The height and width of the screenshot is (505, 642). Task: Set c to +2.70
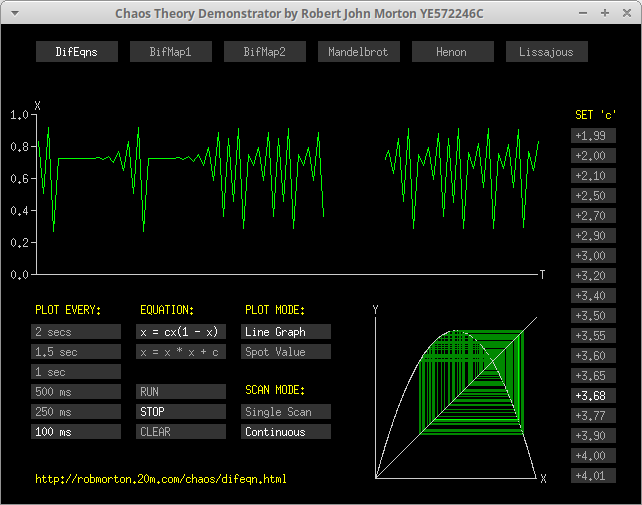tap(593, 216)
